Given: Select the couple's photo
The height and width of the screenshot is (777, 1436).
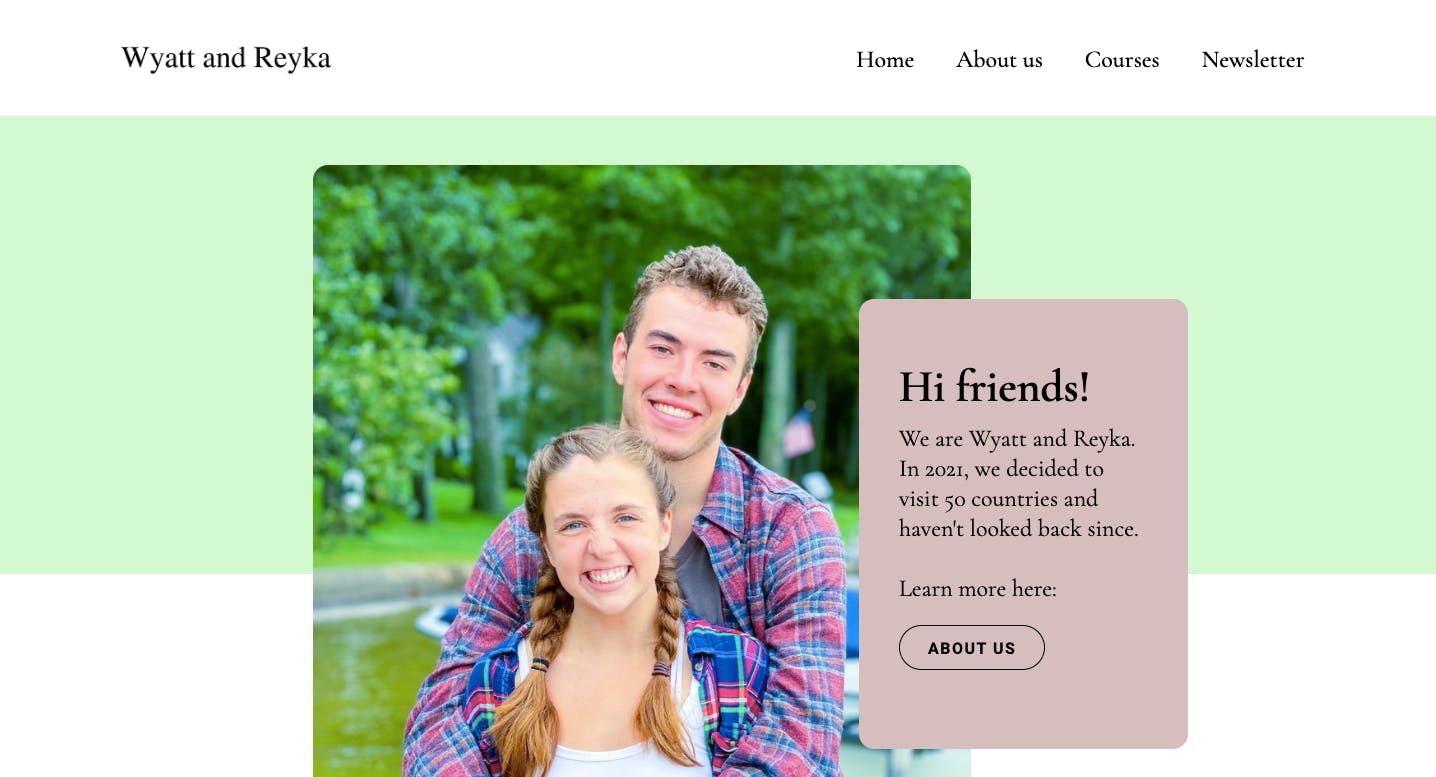Looking at the screenshot, I should 585,470.
